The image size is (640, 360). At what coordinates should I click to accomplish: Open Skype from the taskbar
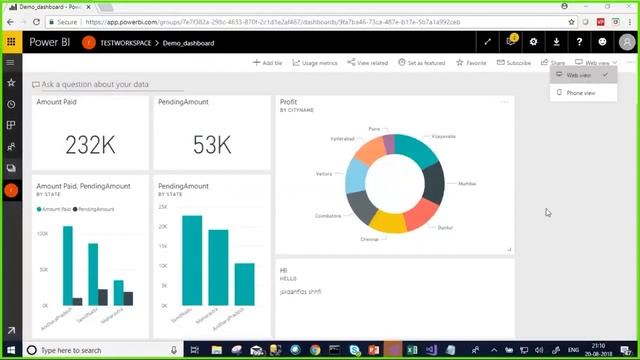coord(355,350)
